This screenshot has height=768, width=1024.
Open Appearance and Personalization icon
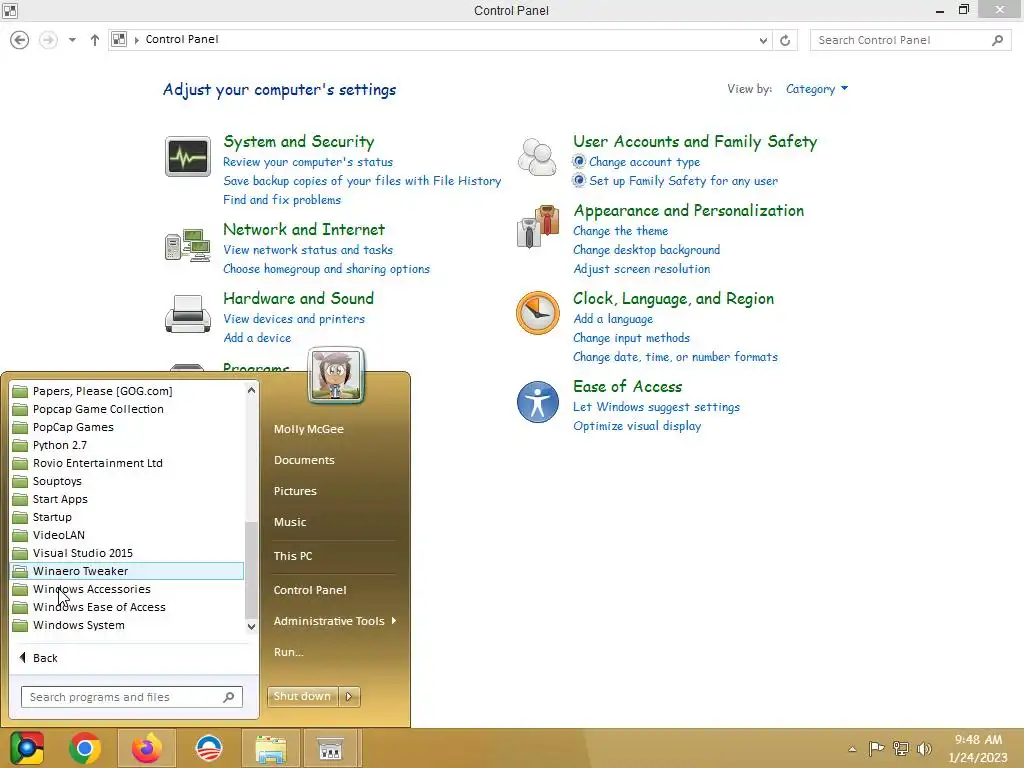[x=537, y=226]
